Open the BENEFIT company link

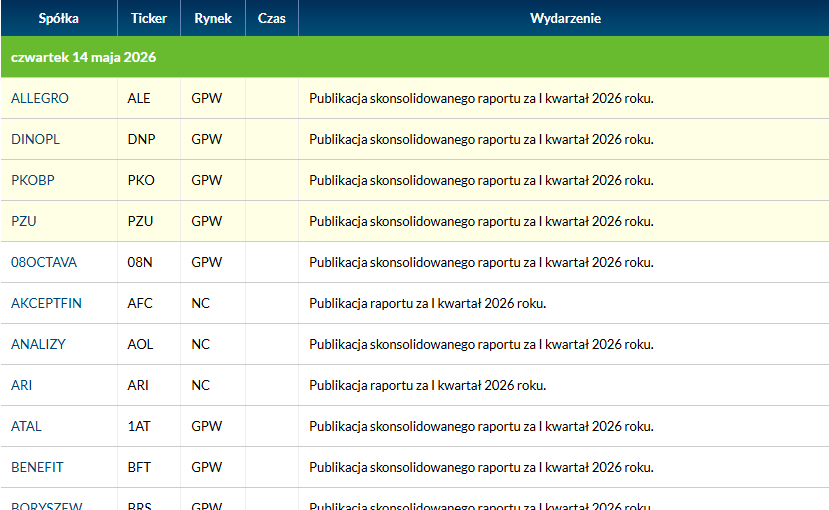pos(37,467)
